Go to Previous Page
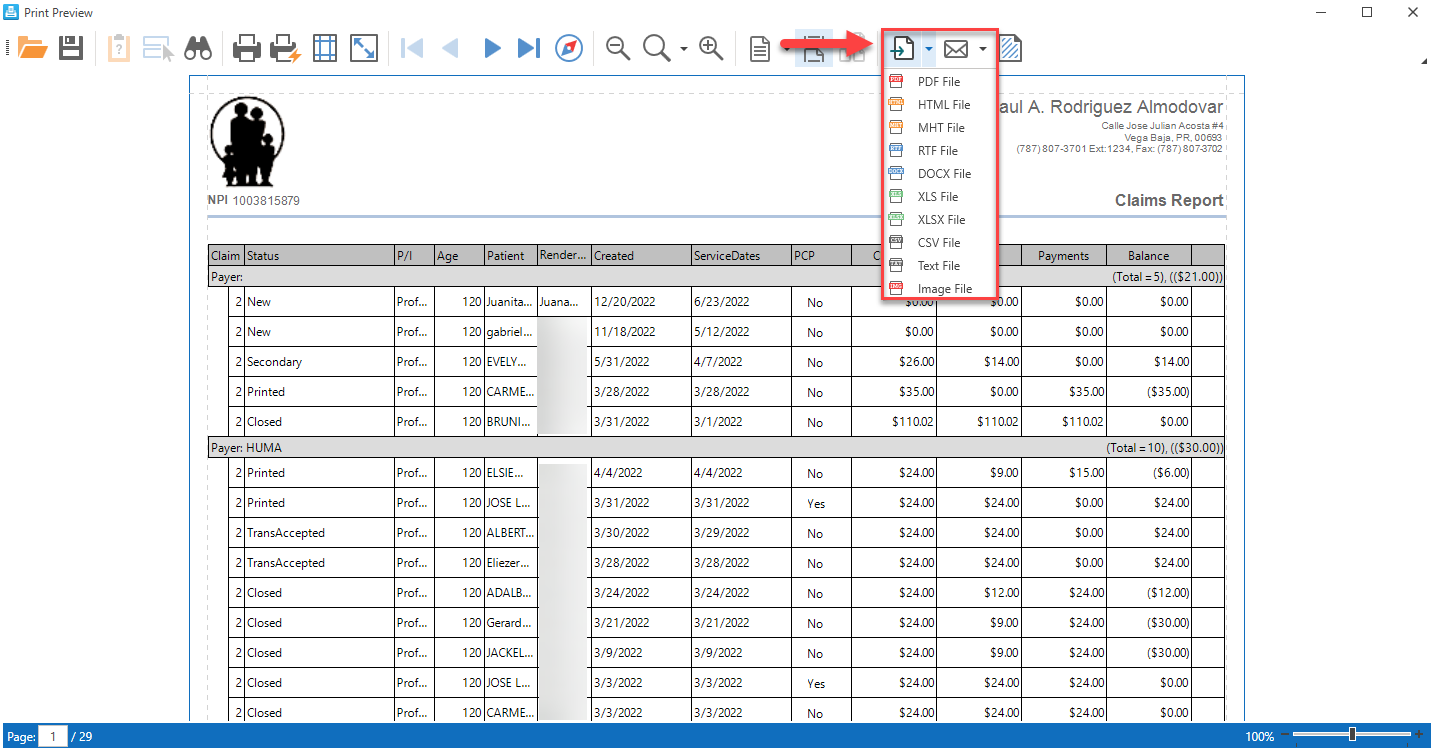Viewport: 1434px width, 753px height. click(450, 48)
